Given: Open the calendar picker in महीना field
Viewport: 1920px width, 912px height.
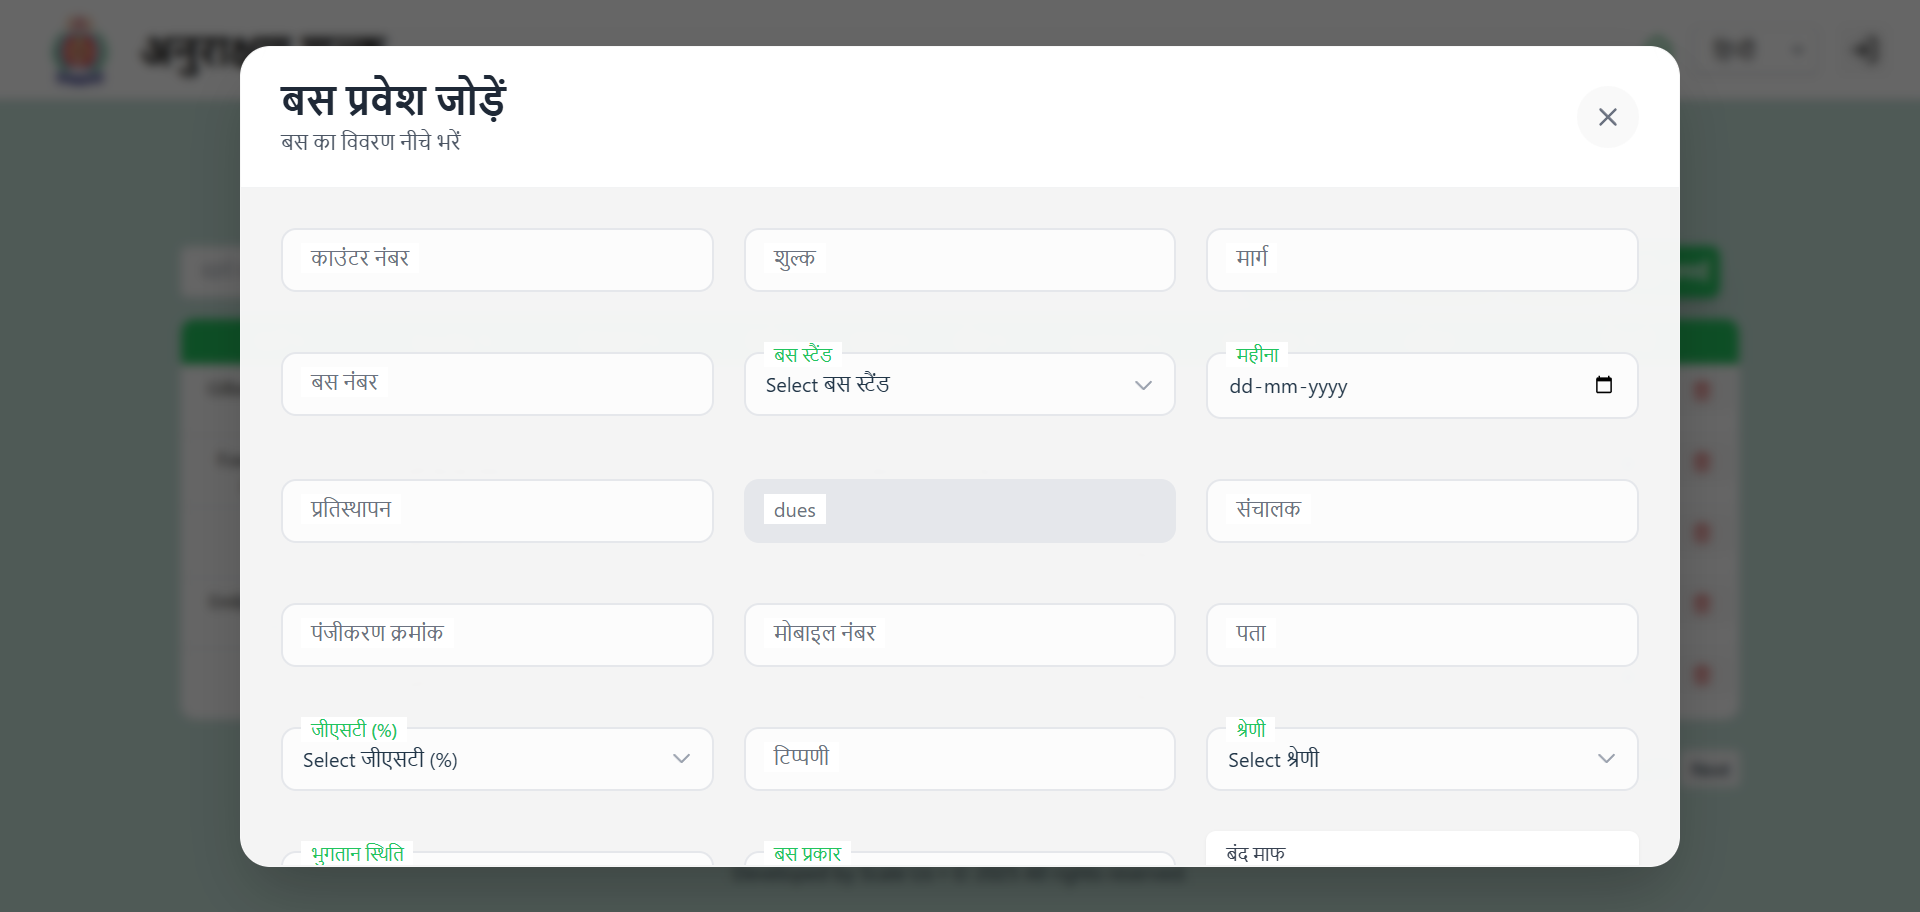Looking at the screenshot, I should [1603, 385].
